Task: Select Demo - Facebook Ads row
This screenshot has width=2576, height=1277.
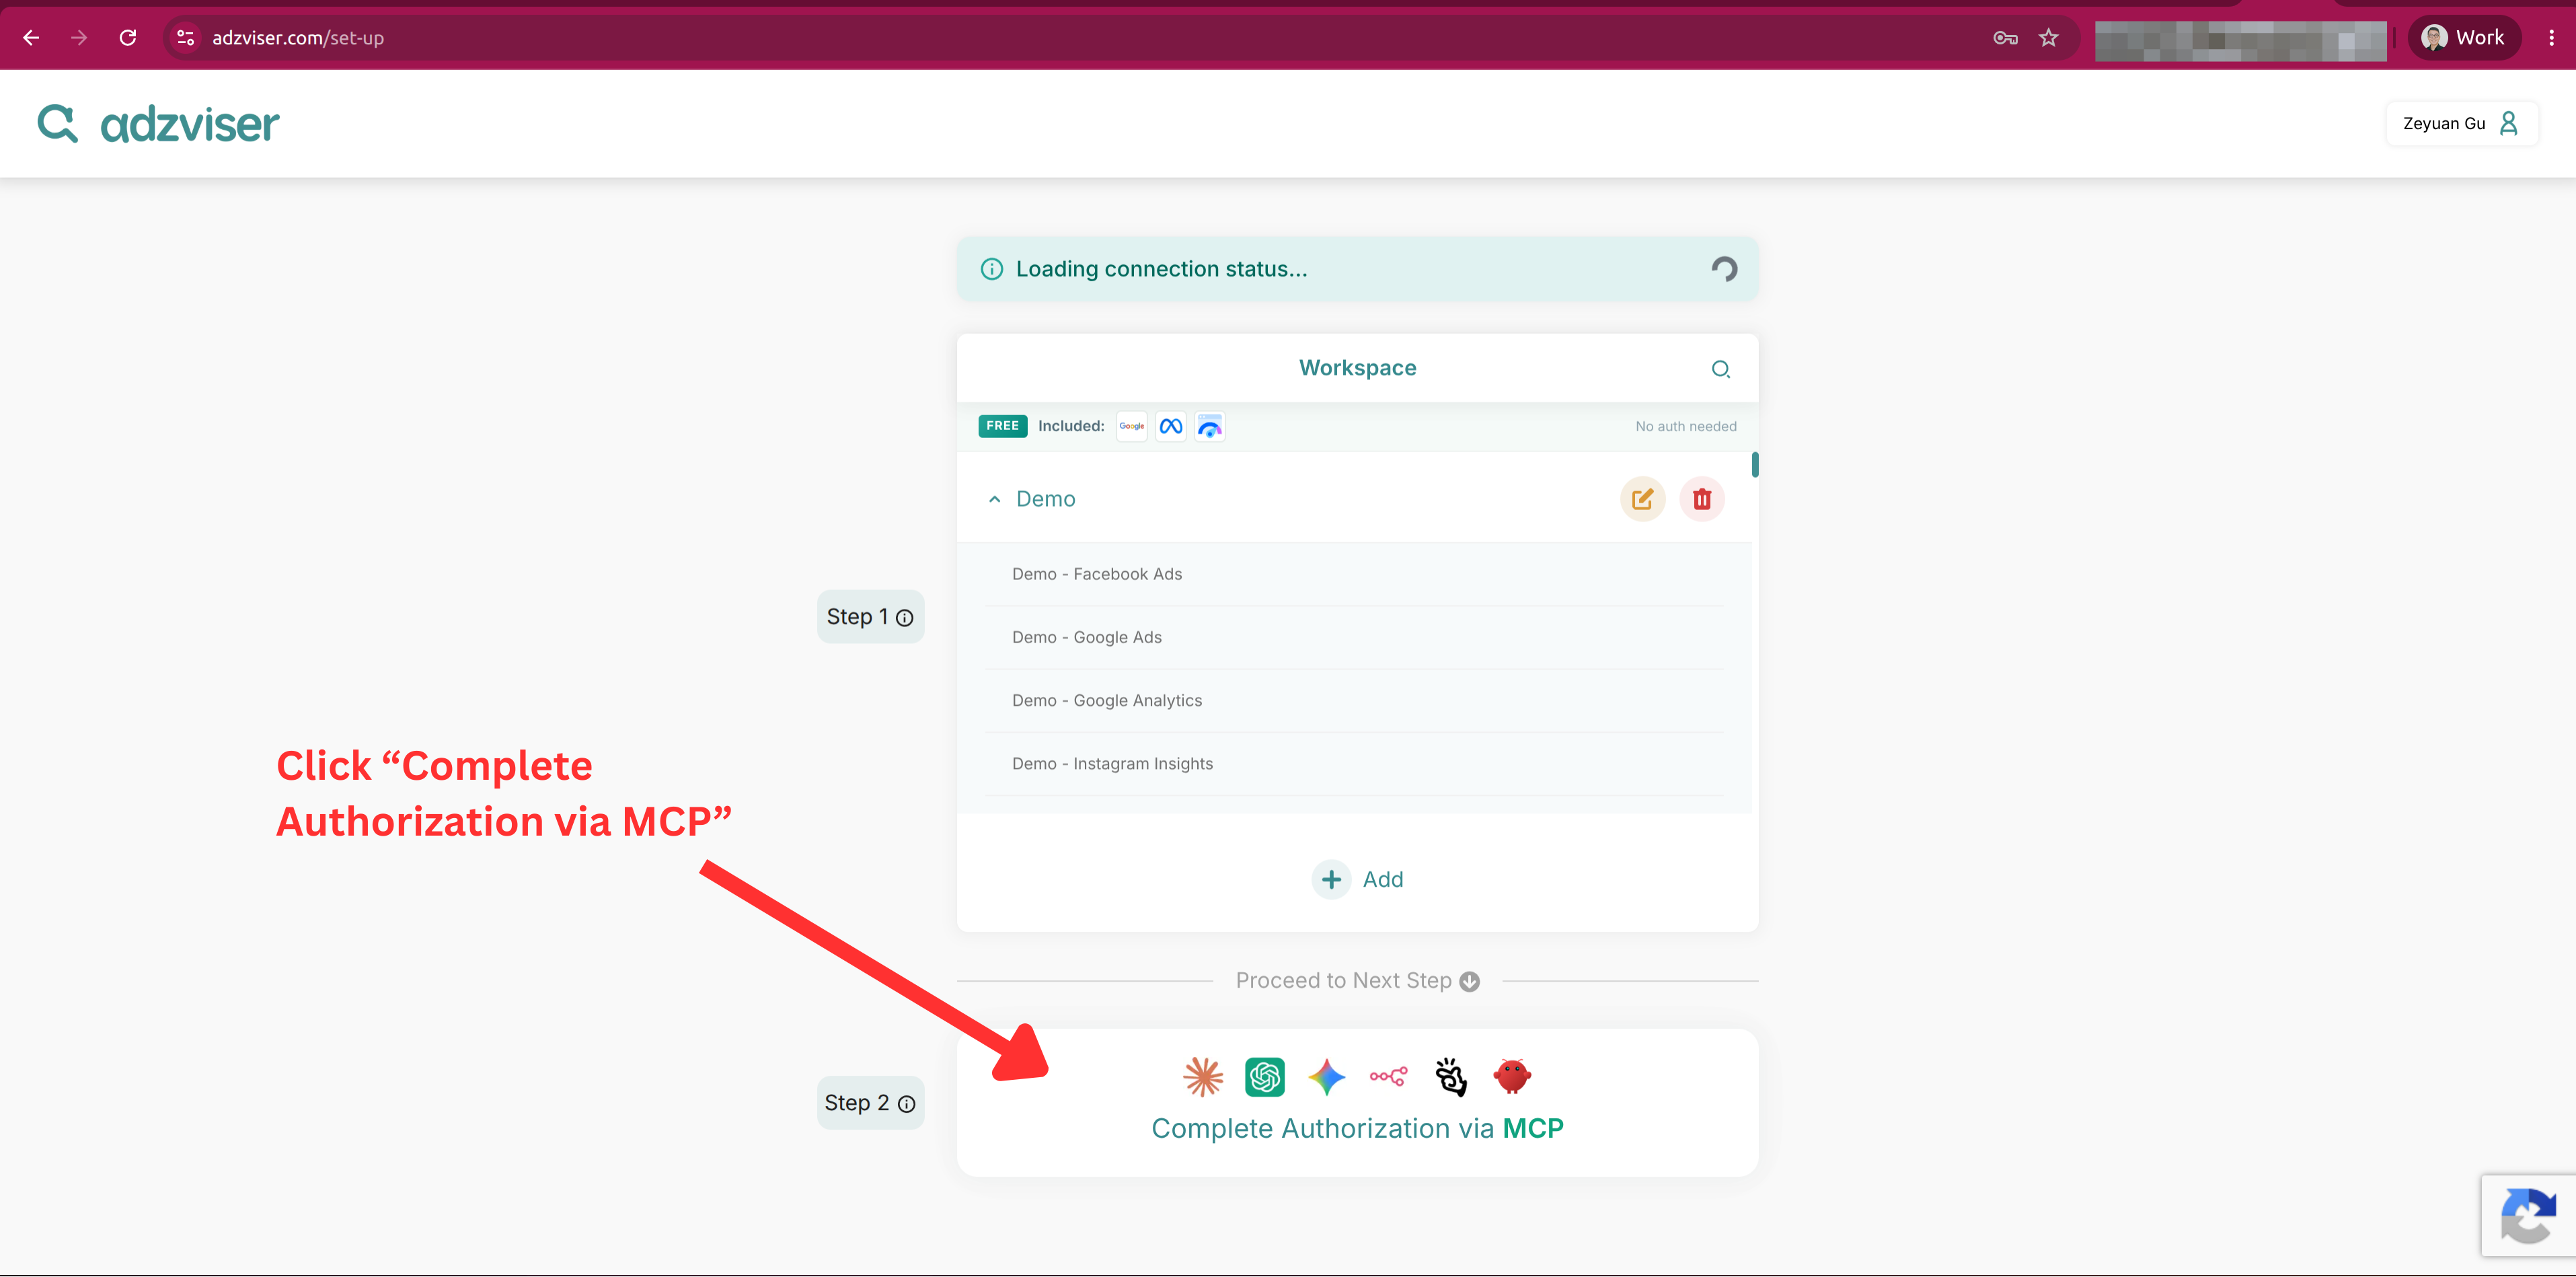Action: 1354,574
